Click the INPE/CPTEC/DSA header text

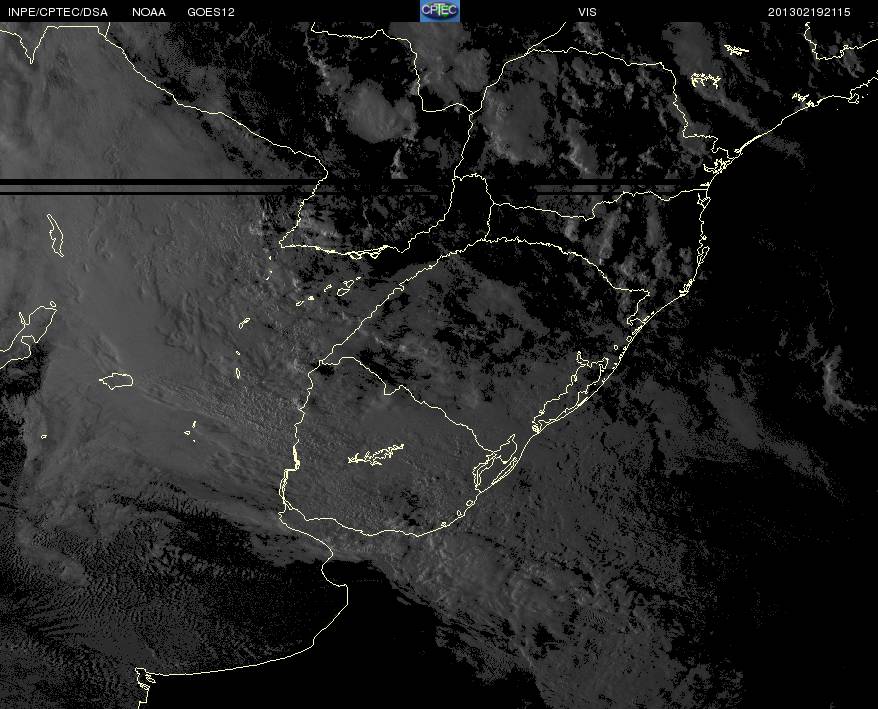[x=57, y=12]
